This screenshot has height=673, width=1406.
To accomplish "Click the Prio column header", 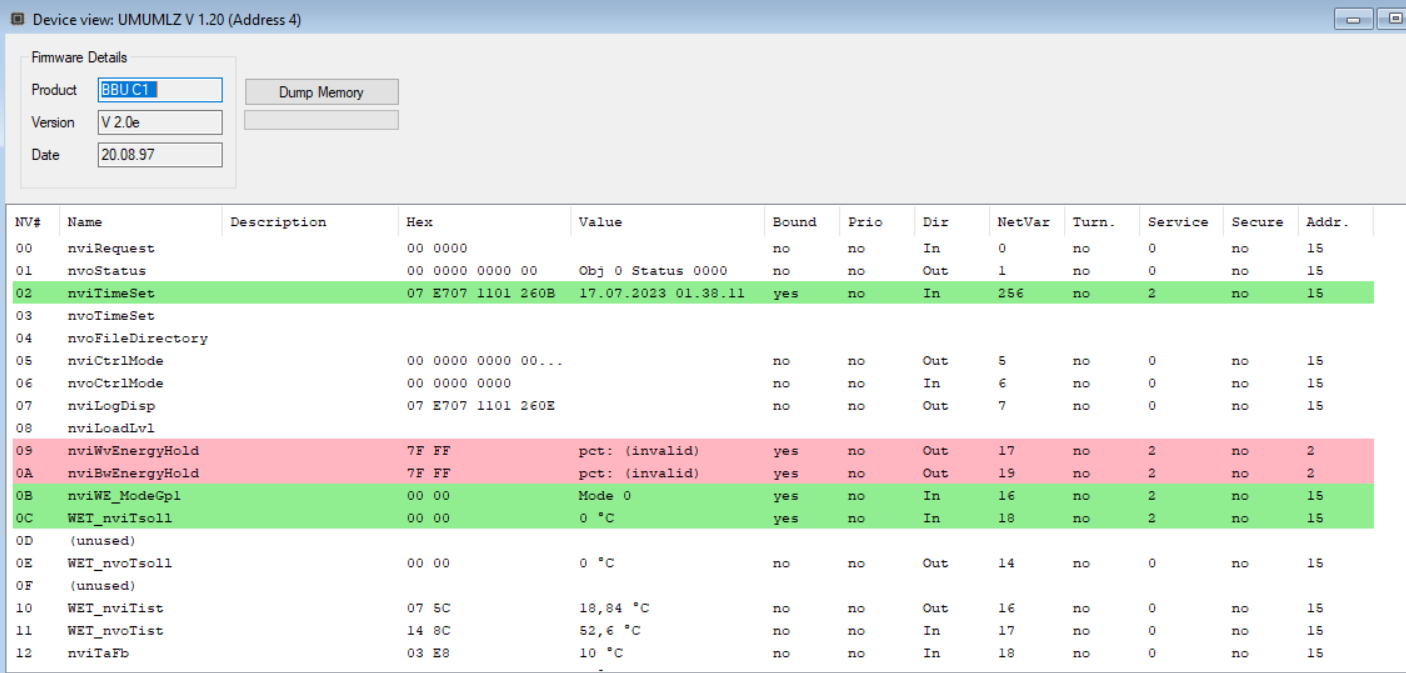I will (877, 222).
